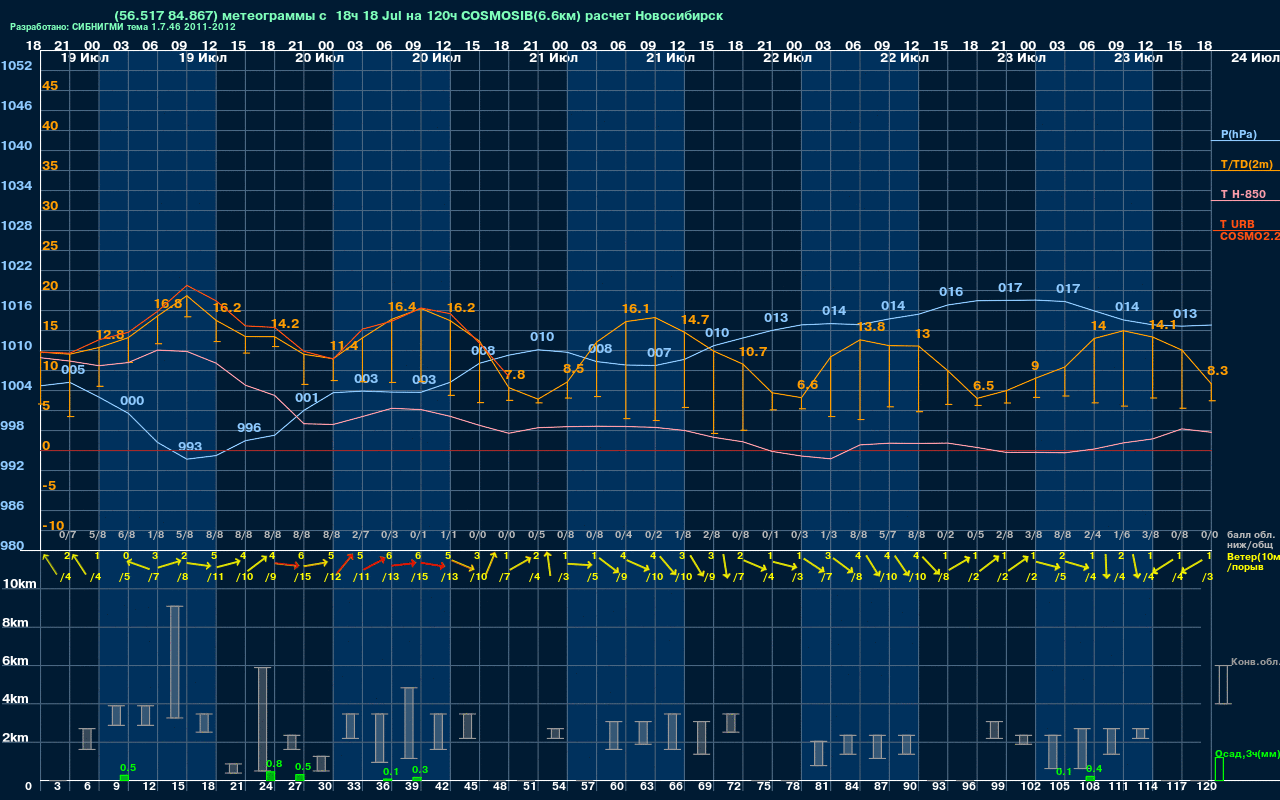Click the temperature value 16.4
Screen dimensions: 1280x800
[x=402, y=306]
